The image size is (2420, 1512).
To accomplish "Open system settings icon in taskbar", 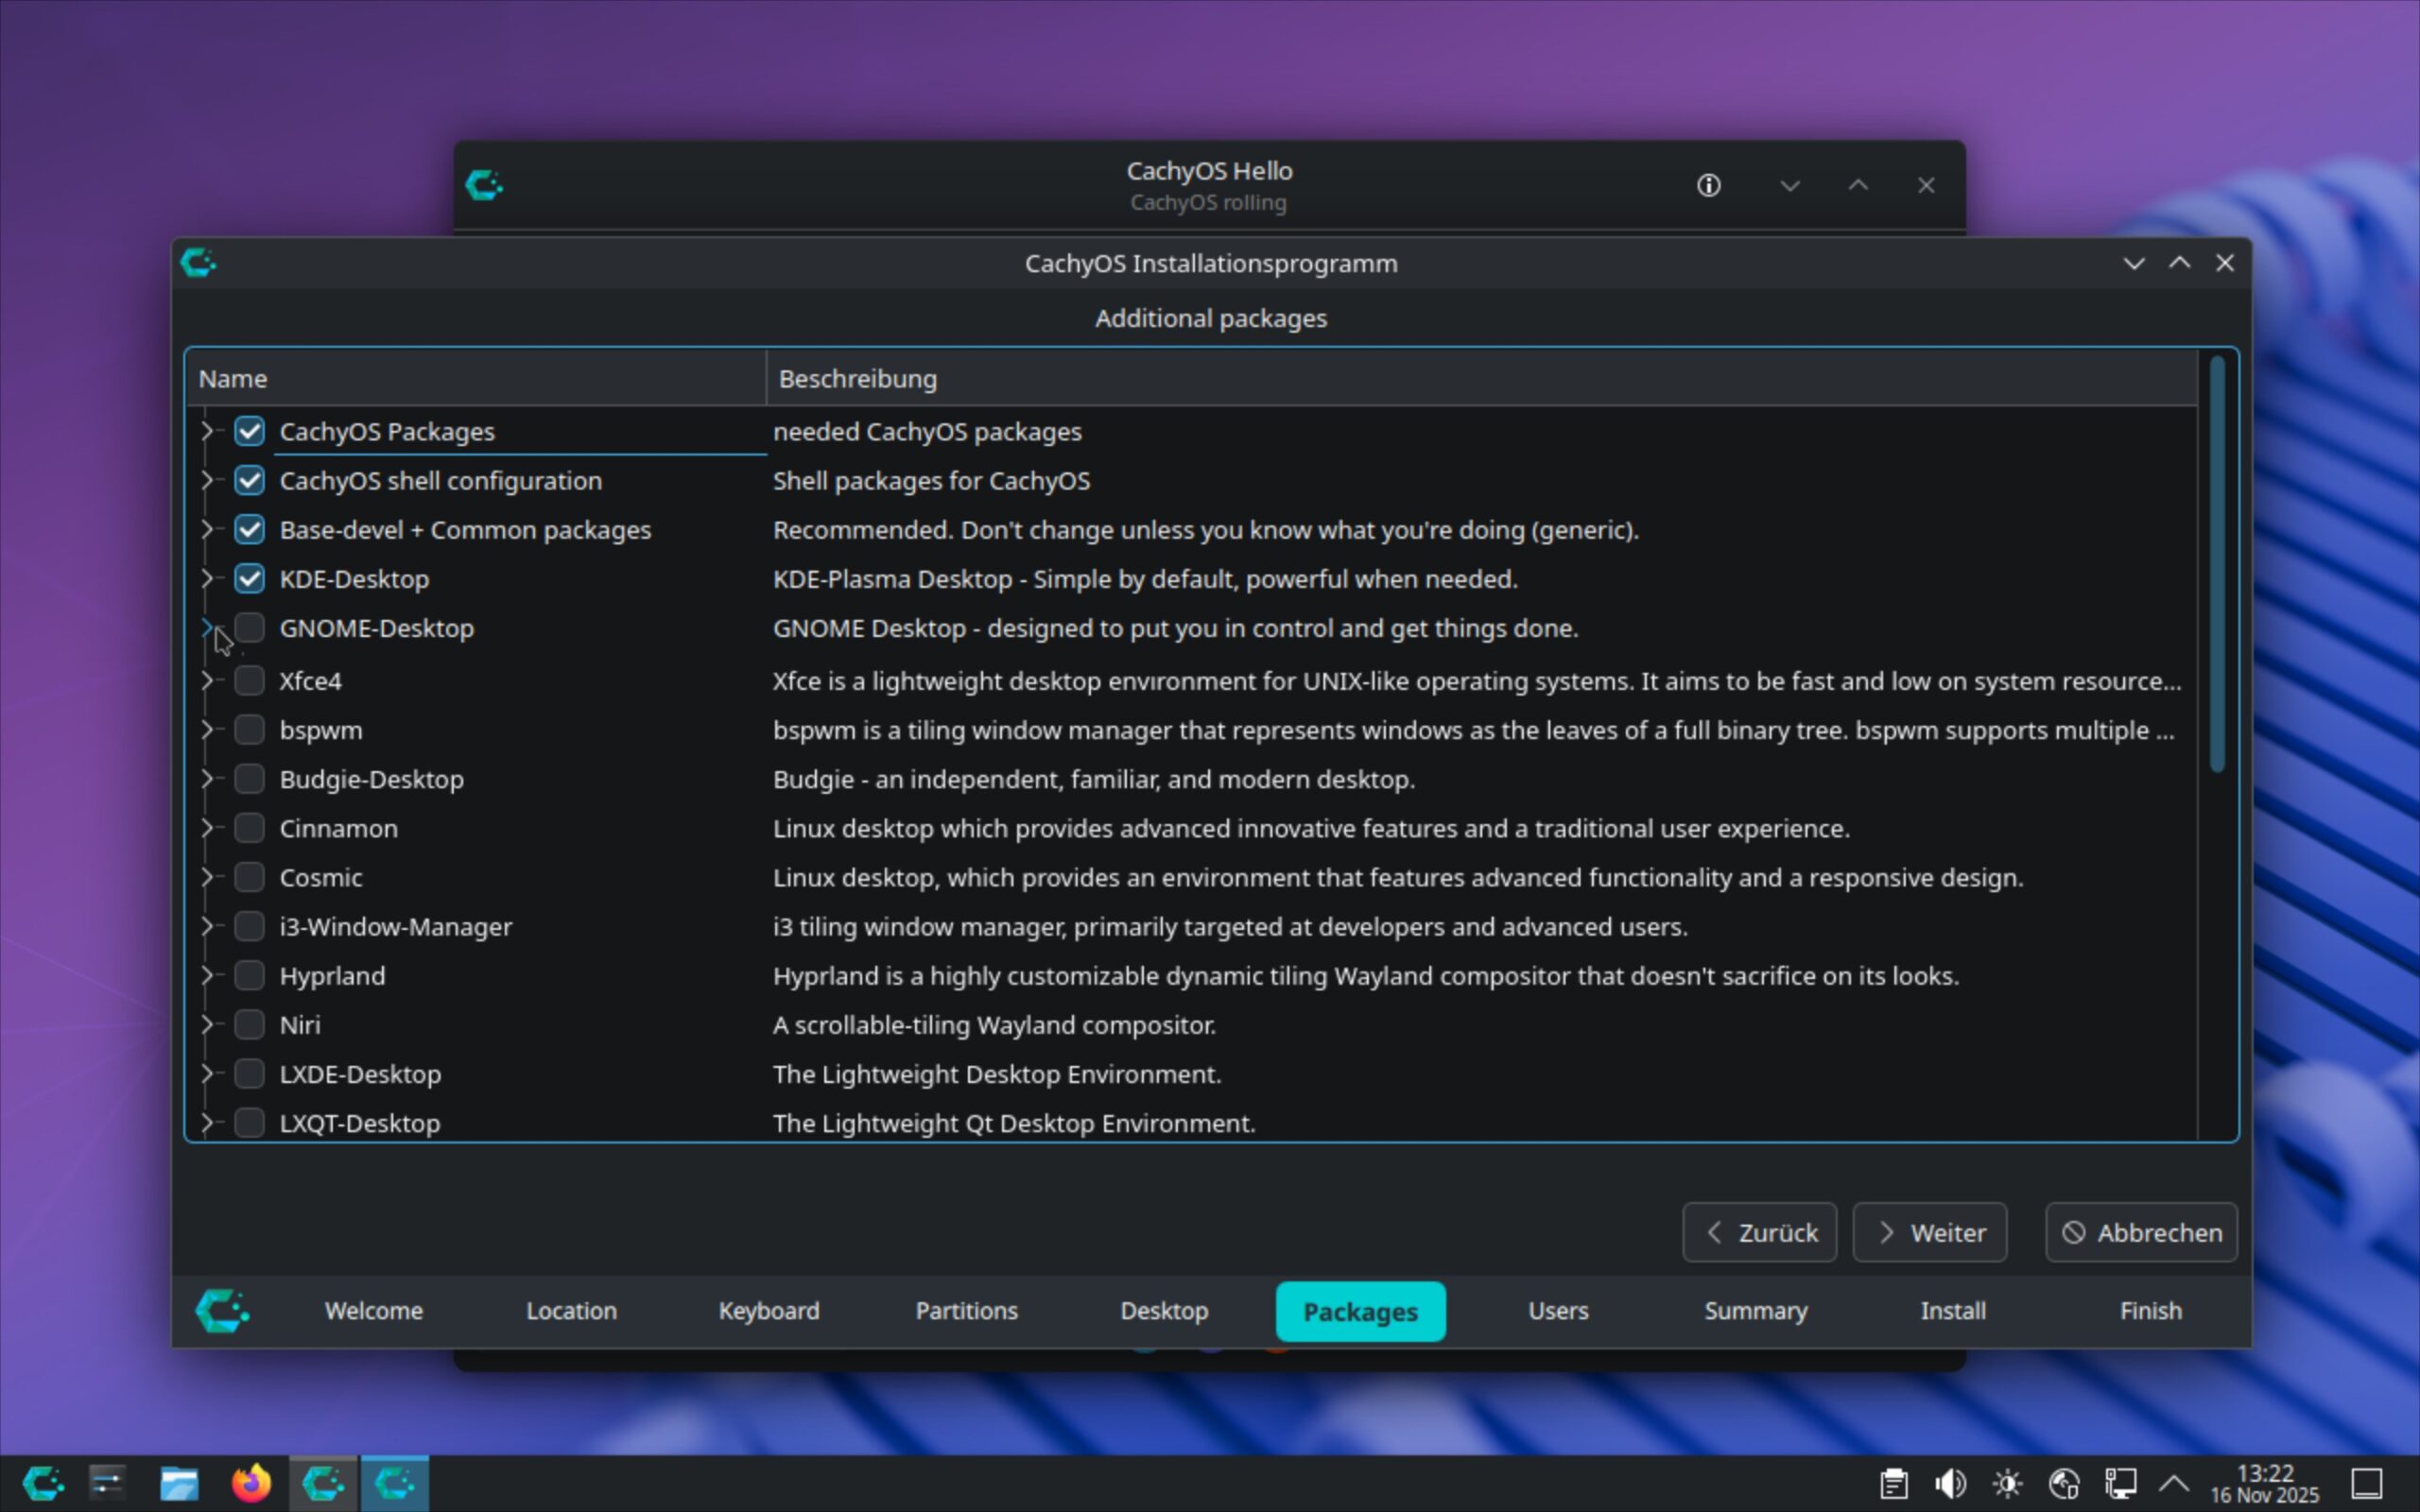I will 107,1483.
